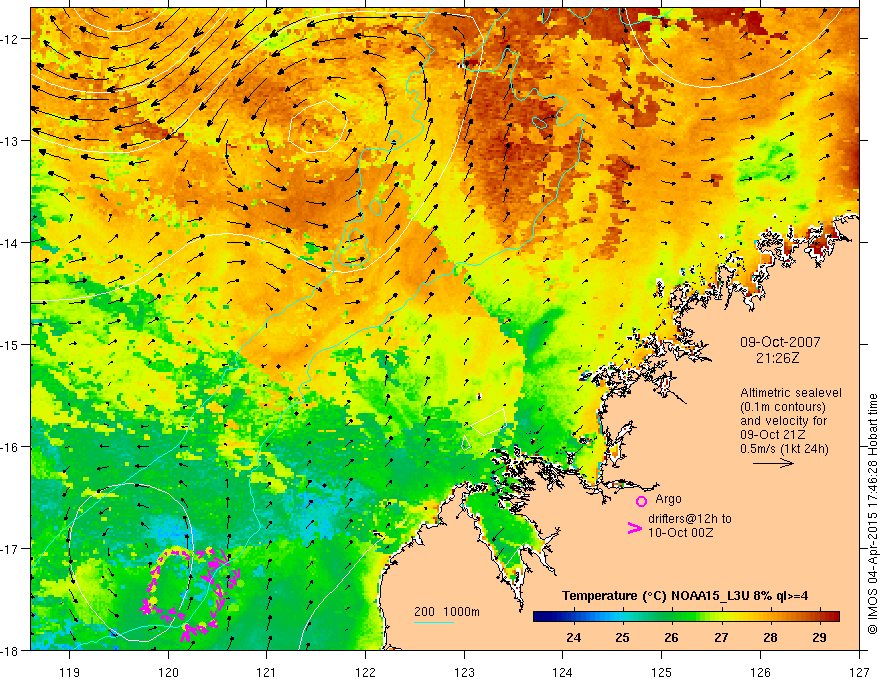Click the colorbar tick label 26

671,638
